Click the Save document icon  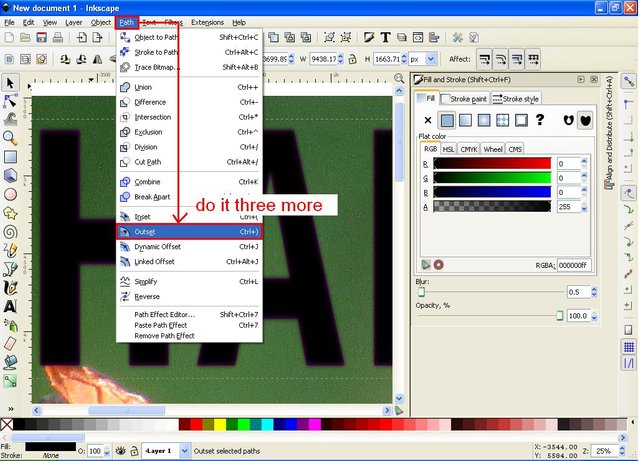coord(42,38)
